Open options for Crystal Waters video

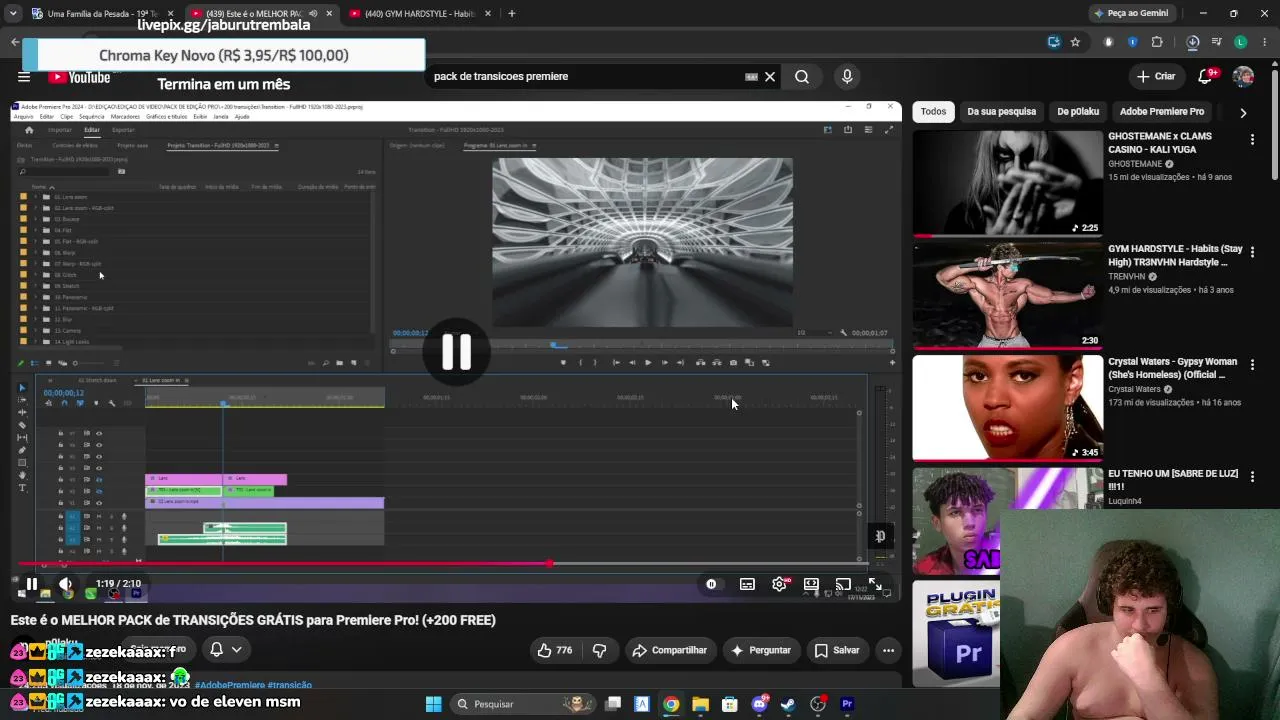click(1252, 365)
